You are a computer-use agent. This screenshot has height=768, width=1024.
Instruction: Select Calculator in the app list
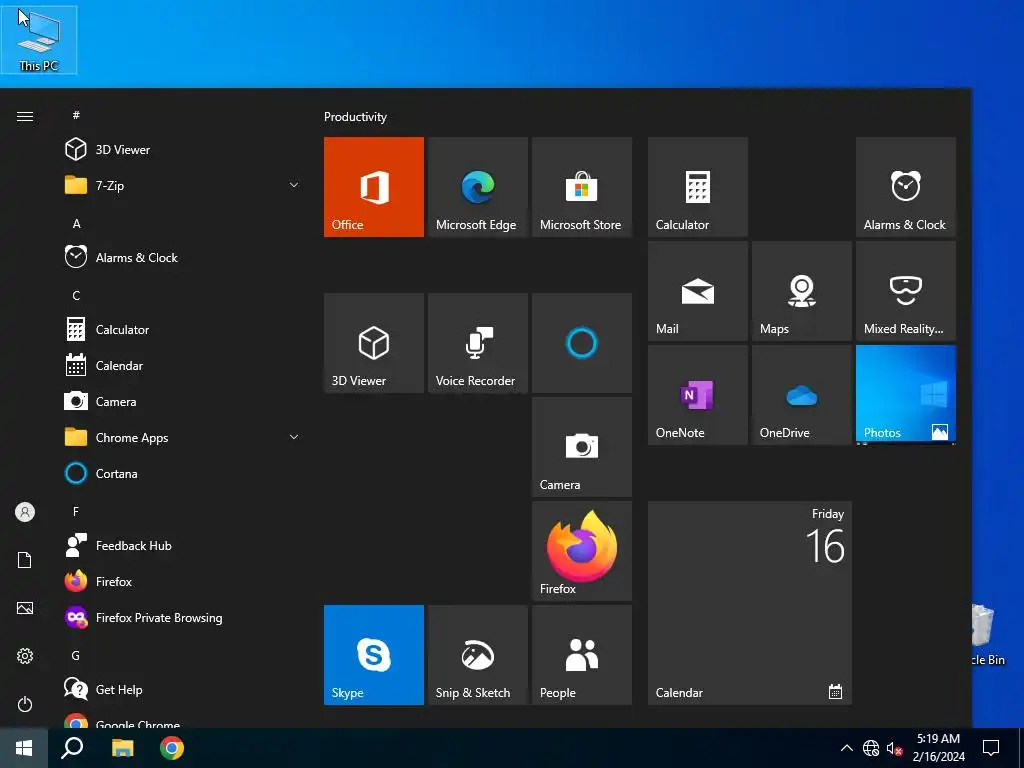tap(182, 330)
